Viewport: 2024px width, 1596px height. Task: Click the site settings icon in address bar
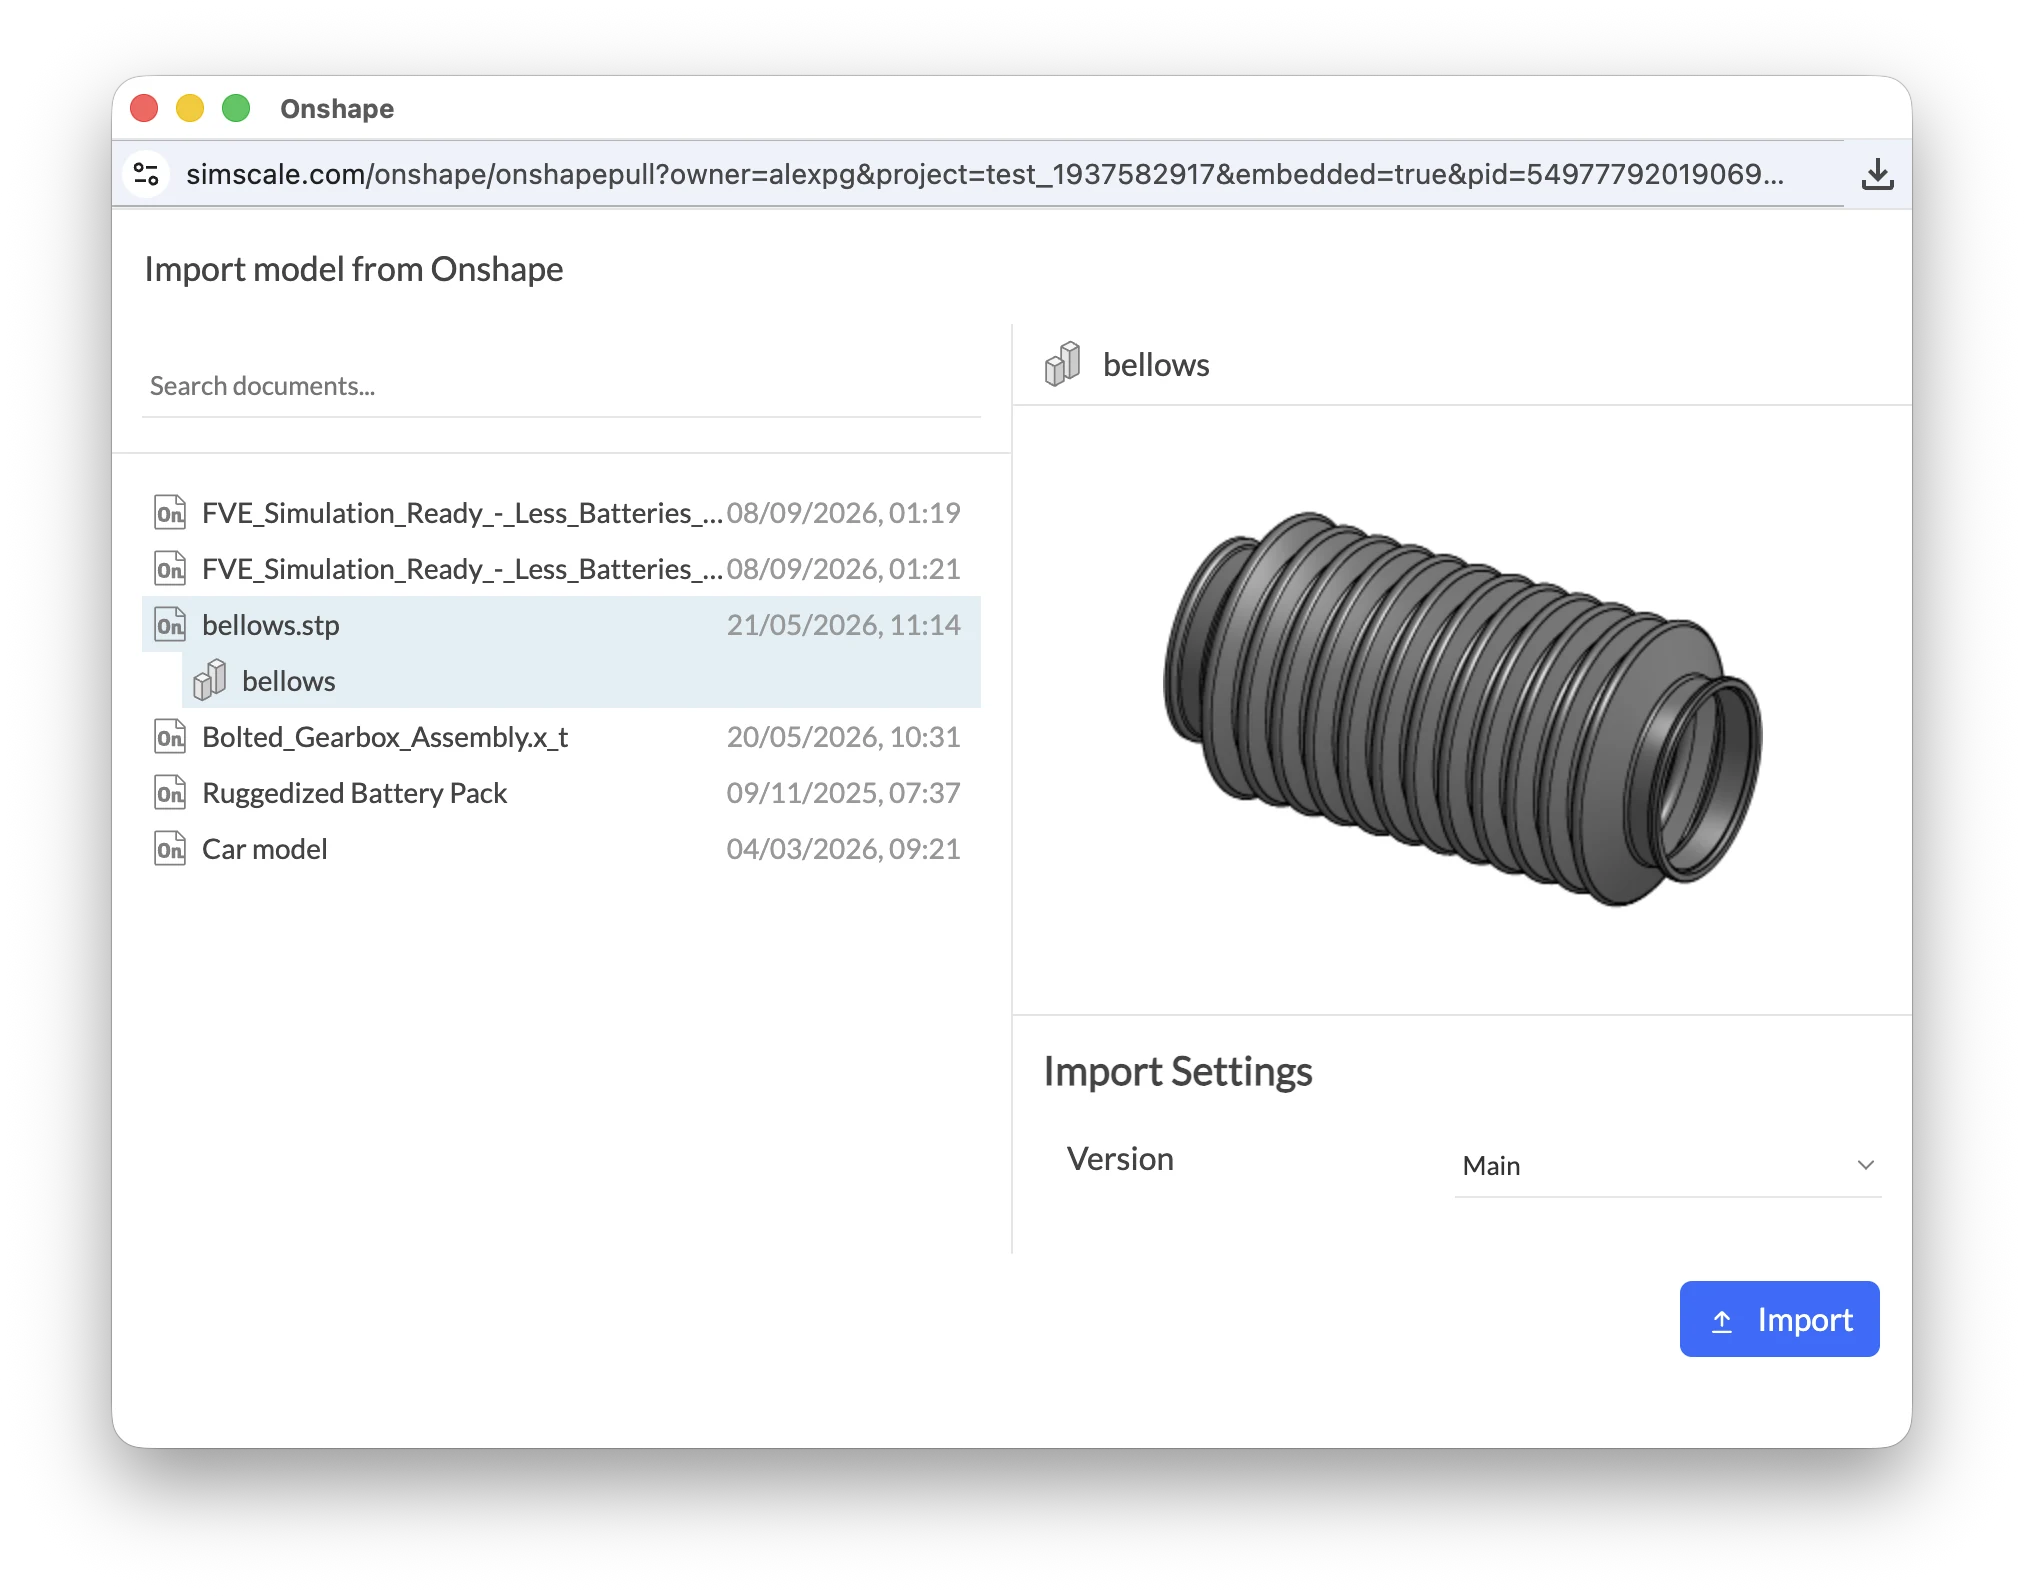(146, 174)
